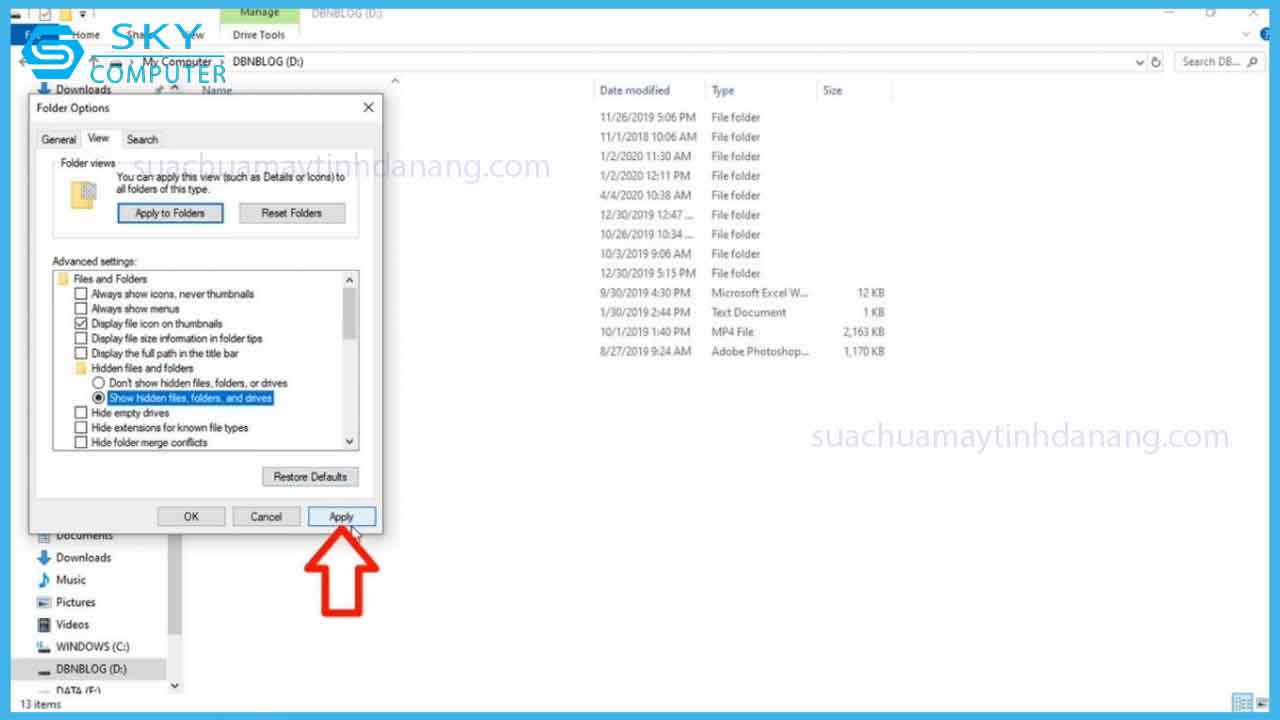Click the Apply to Folders button
The height and width of the screenshot is (720, 1280).
(x=170, y=212)
